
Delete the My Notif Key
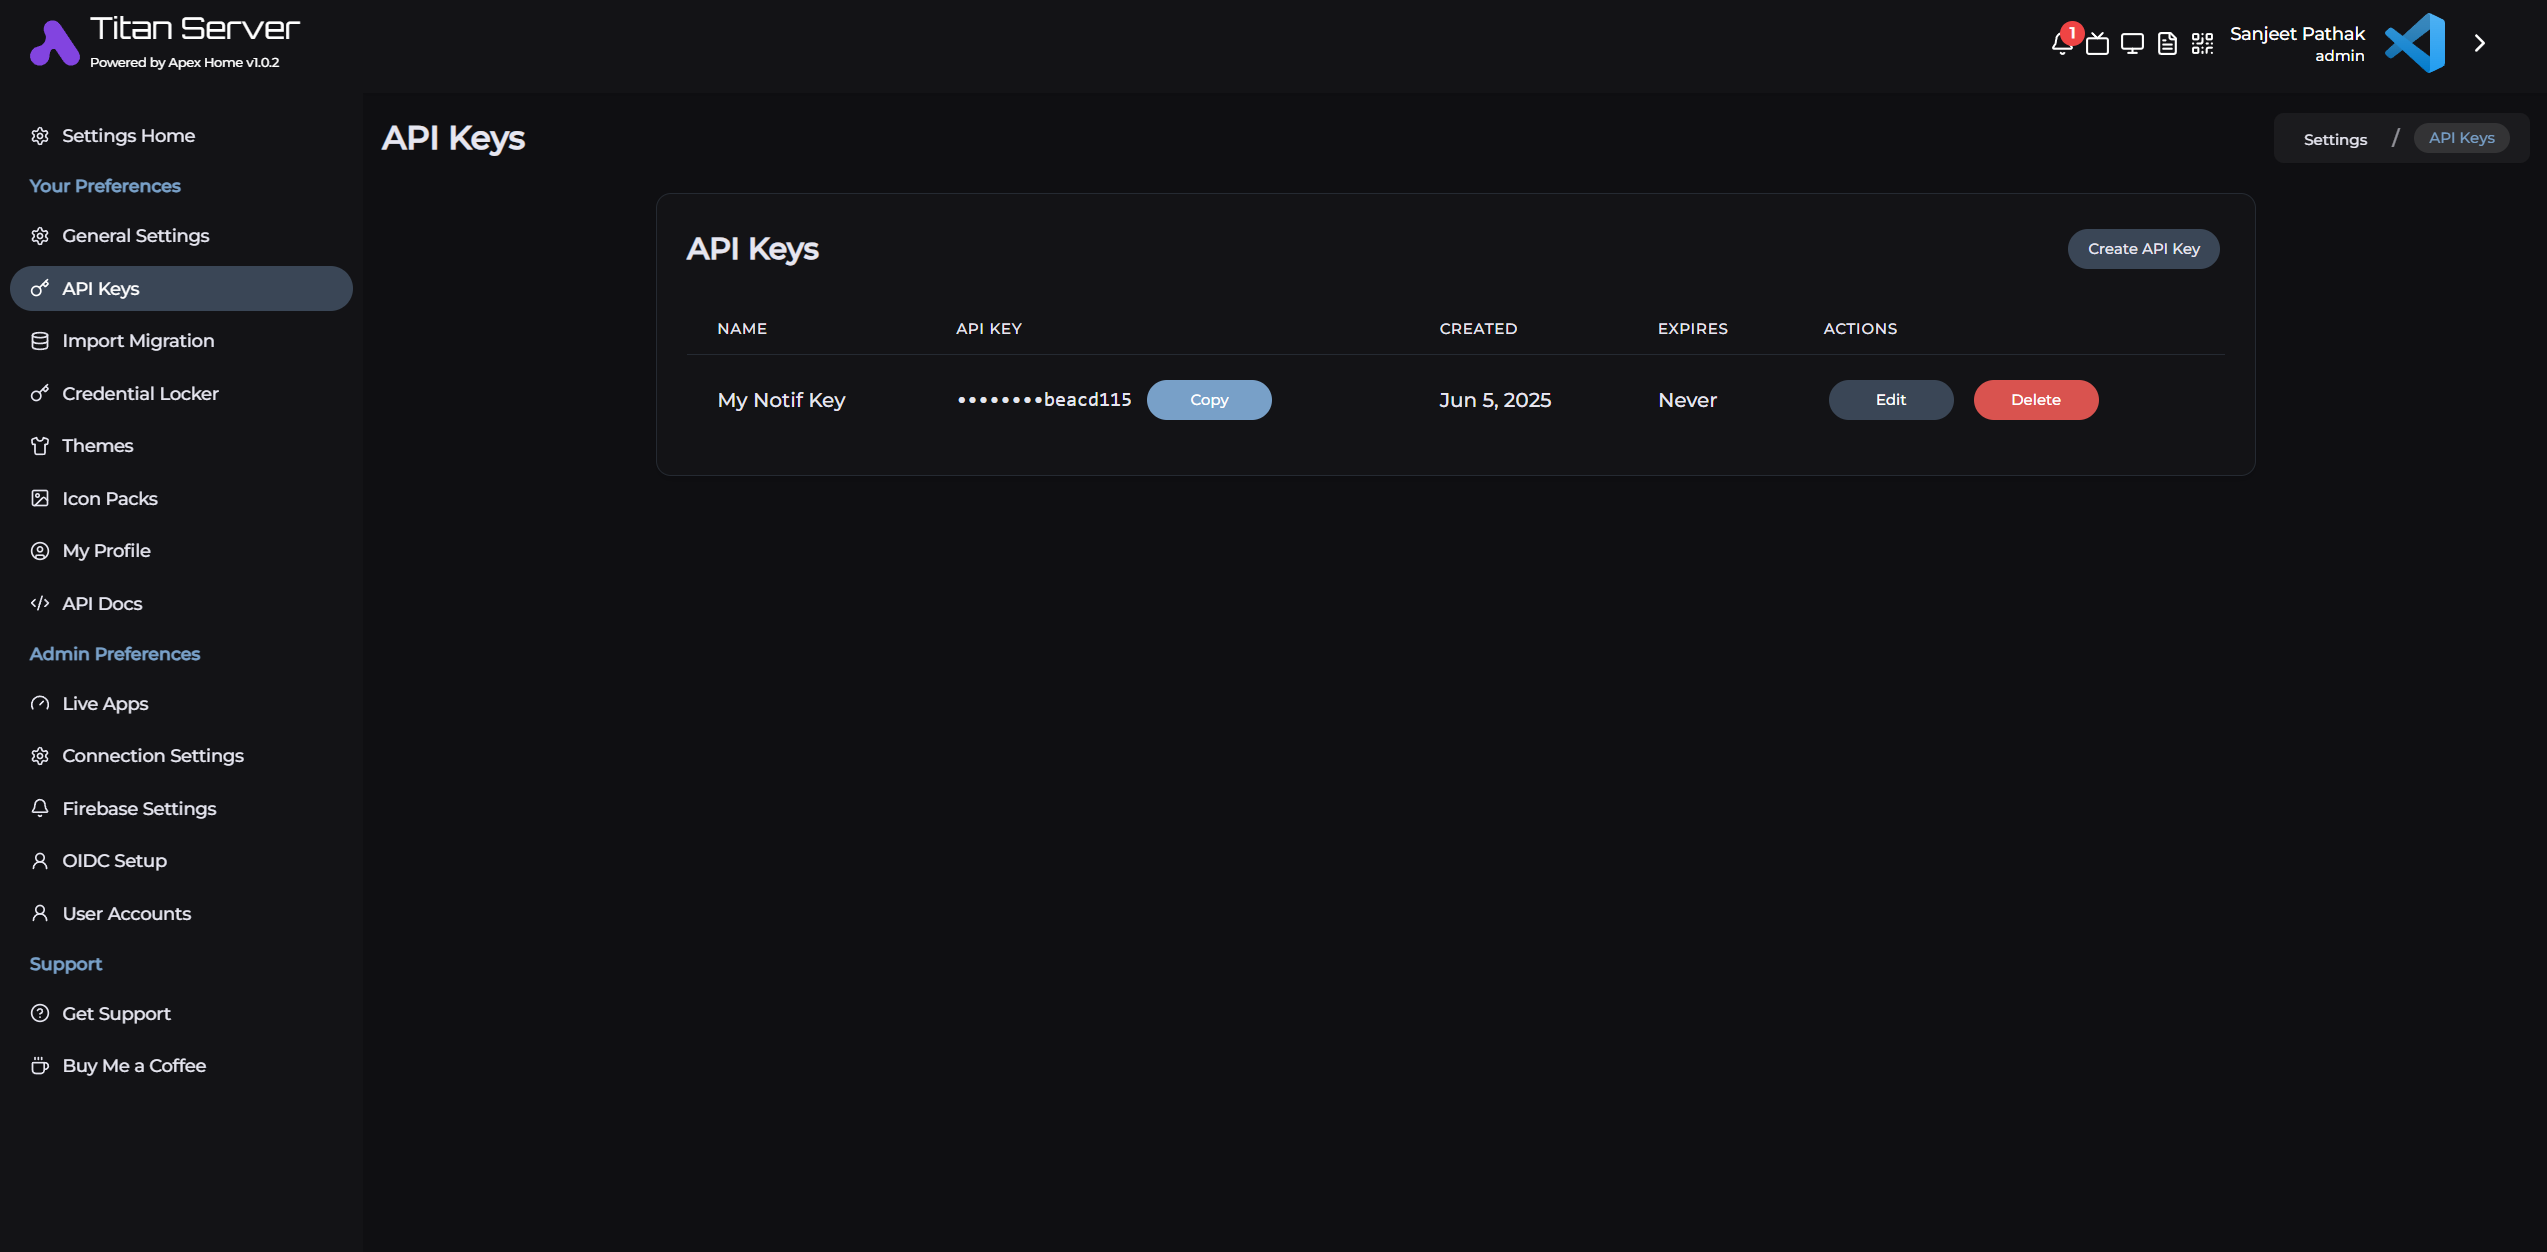[2036, 399]
